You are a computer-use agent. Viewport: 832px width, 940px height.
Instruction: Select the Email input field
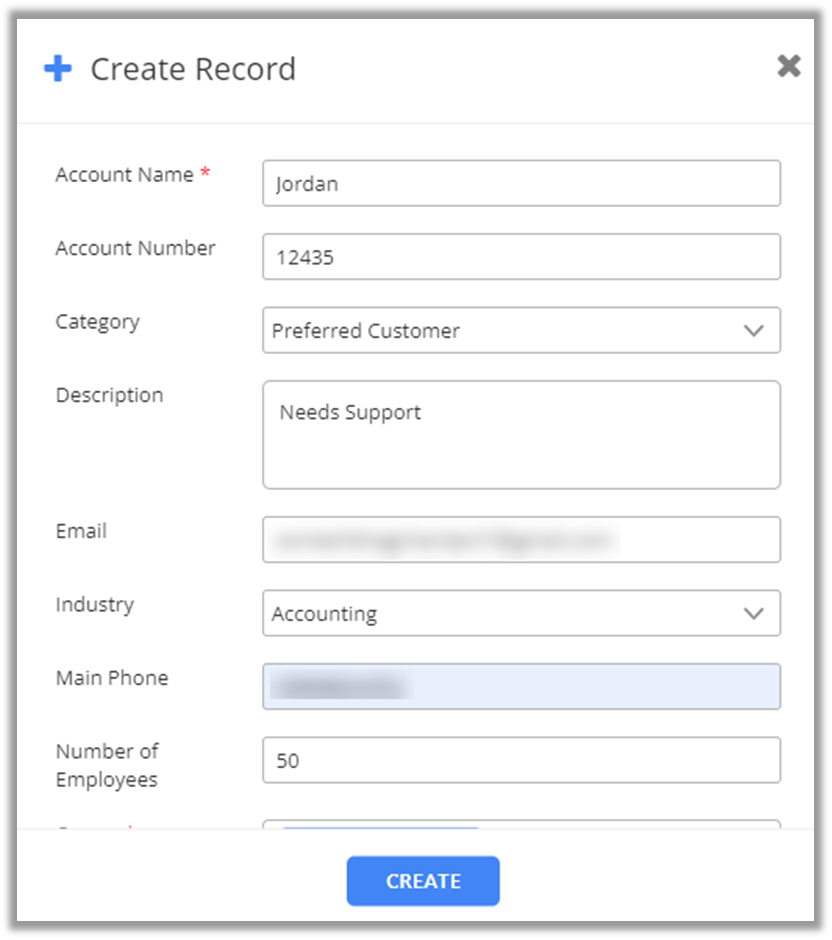[521, 540]
